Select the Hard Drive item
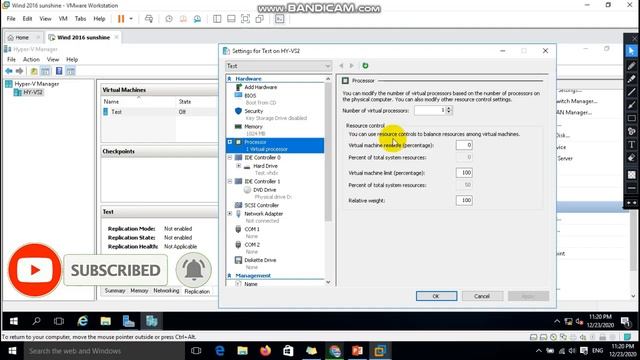Viewport: 640px width, 360px height. tap(265, 166)
